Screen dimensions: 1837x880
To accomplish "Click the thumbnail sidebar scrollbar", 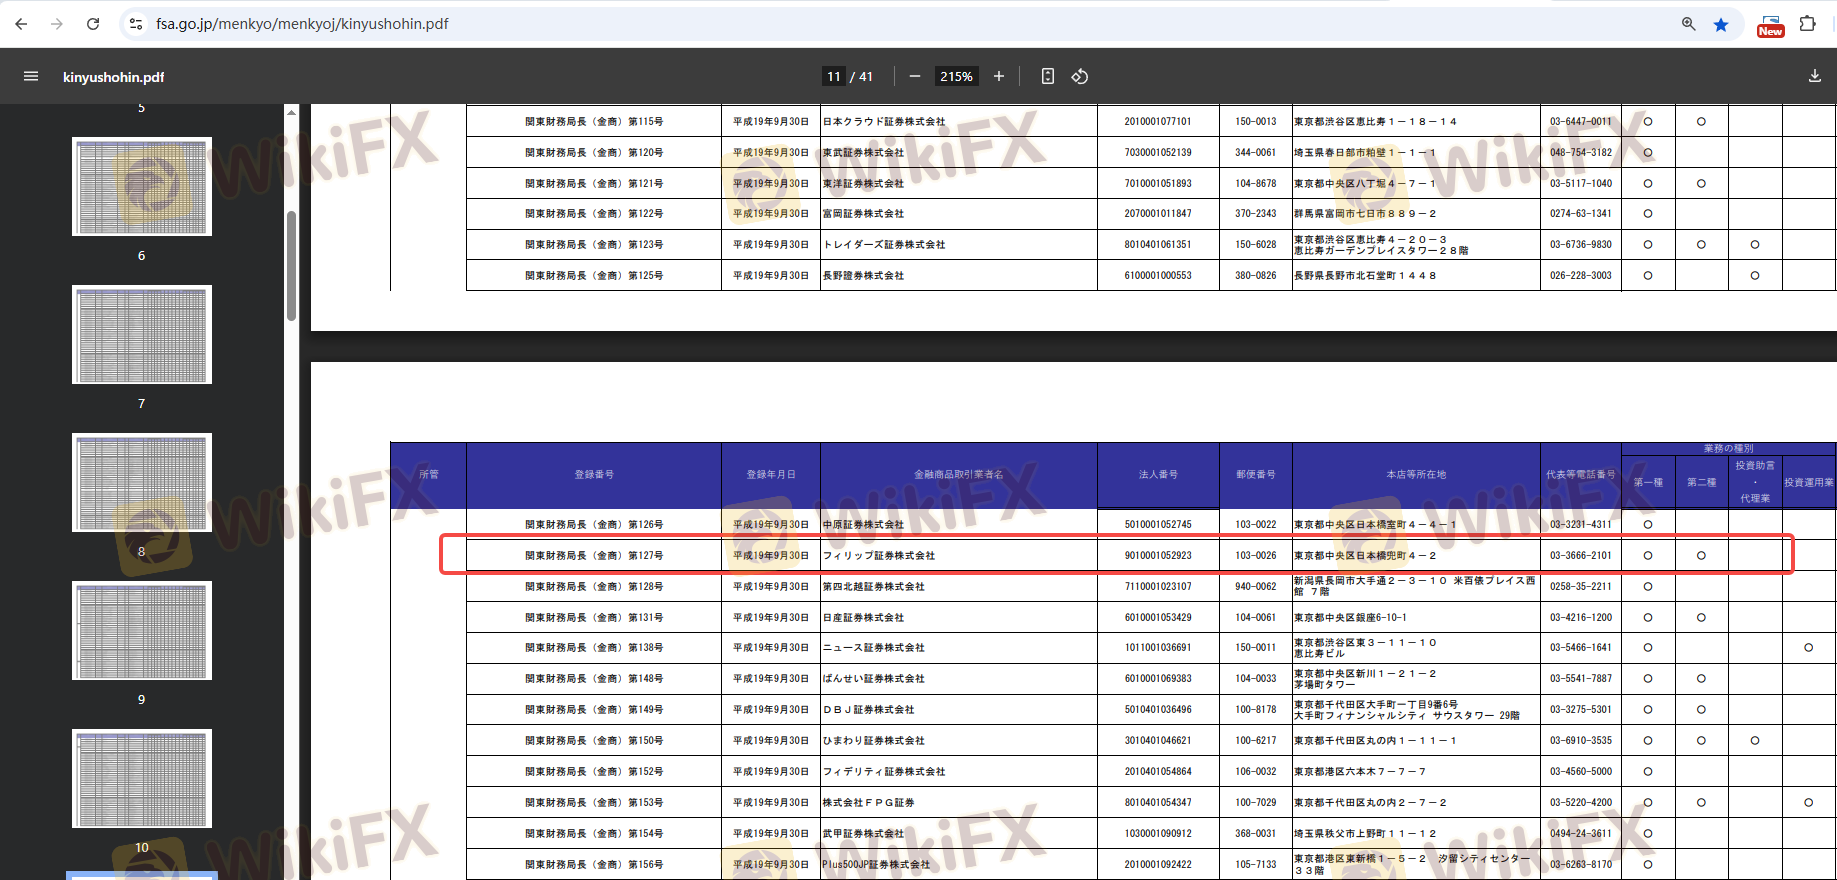I will pos(291,265).
